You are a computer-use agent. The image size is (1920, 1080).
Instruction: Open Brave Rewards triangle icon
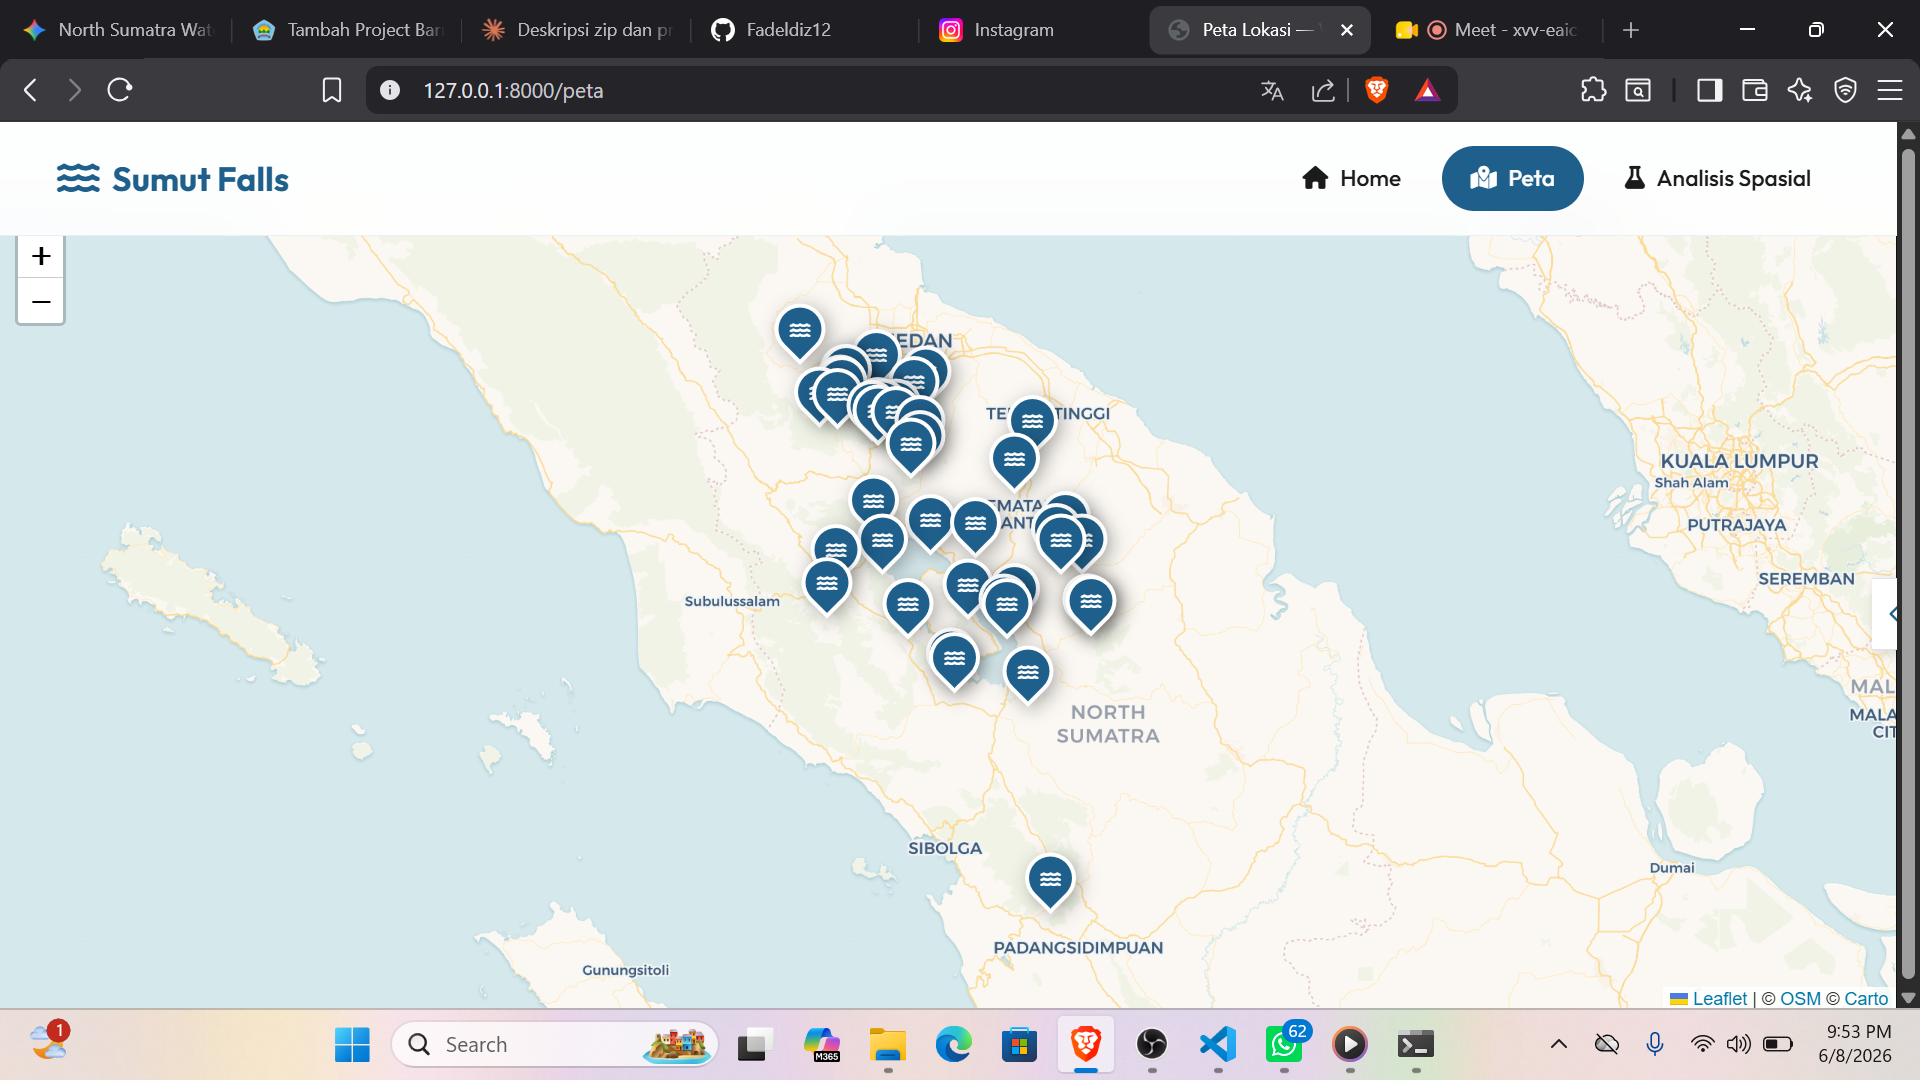[1428, 90]
